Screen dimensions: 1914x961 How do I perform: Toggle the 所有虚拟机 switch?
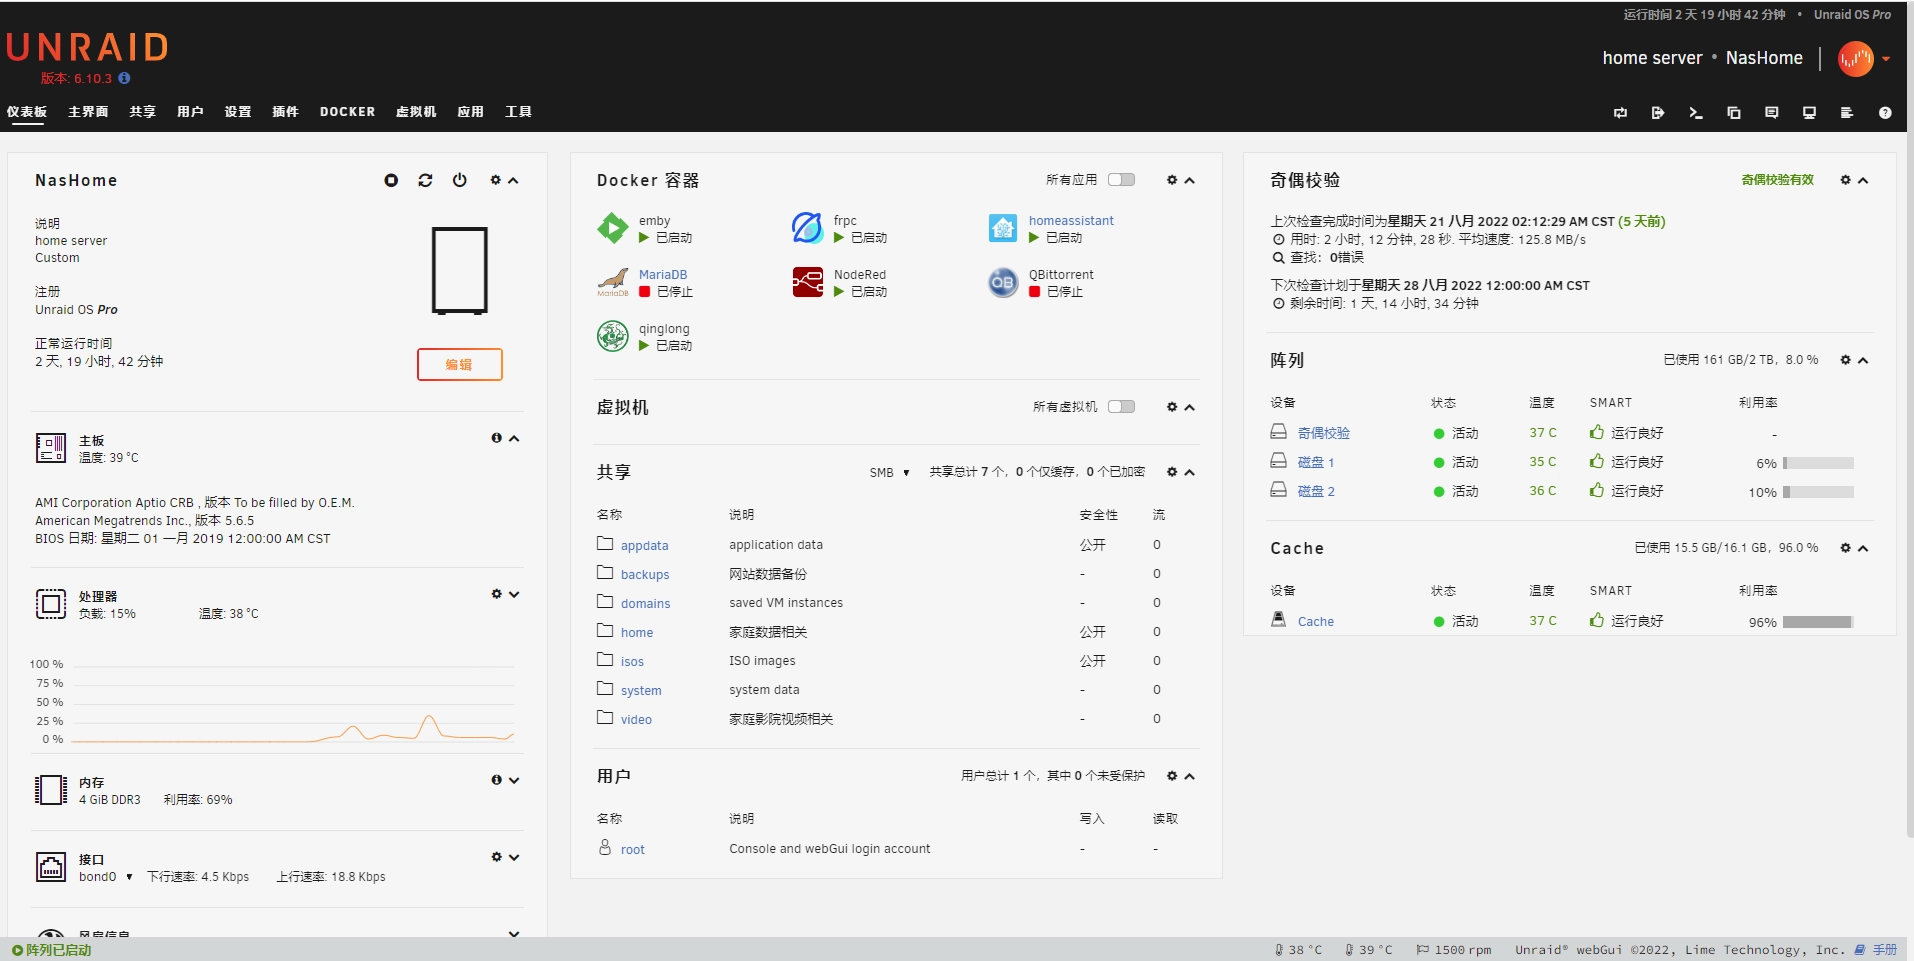(x=1121, y=407)
